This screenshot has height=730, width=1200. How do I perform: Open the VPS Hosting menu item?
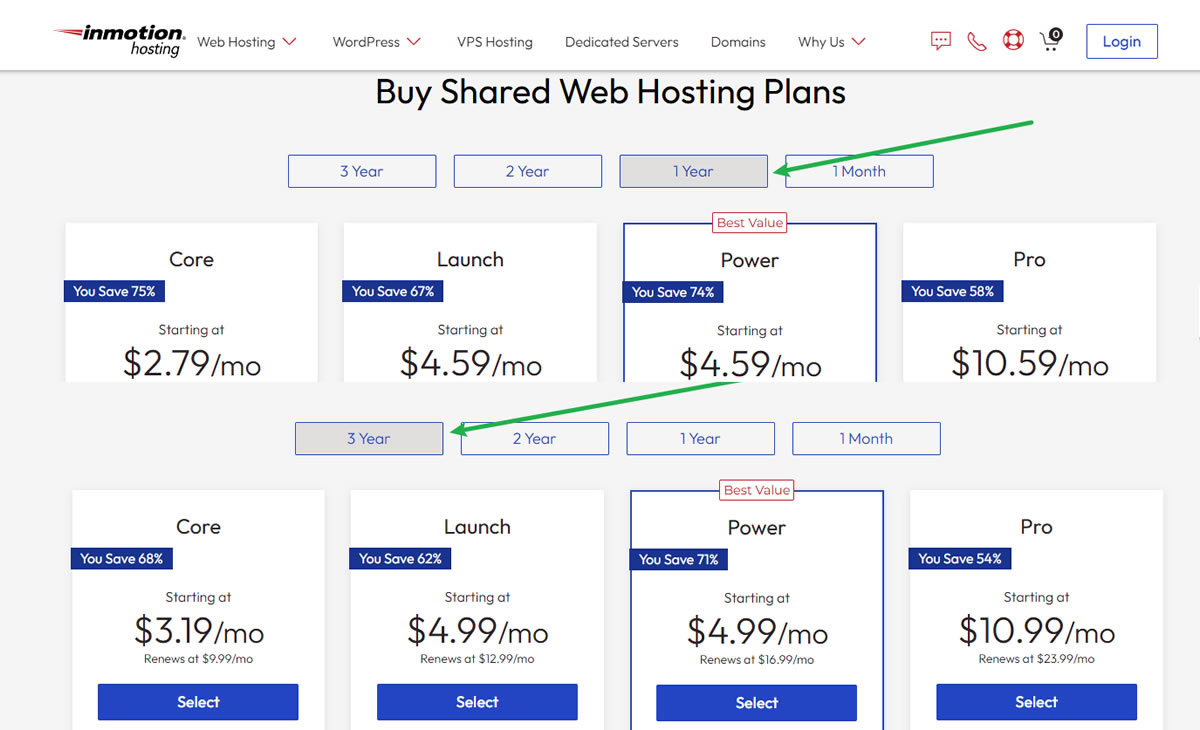pyautogui.click(x=495, y=42)
